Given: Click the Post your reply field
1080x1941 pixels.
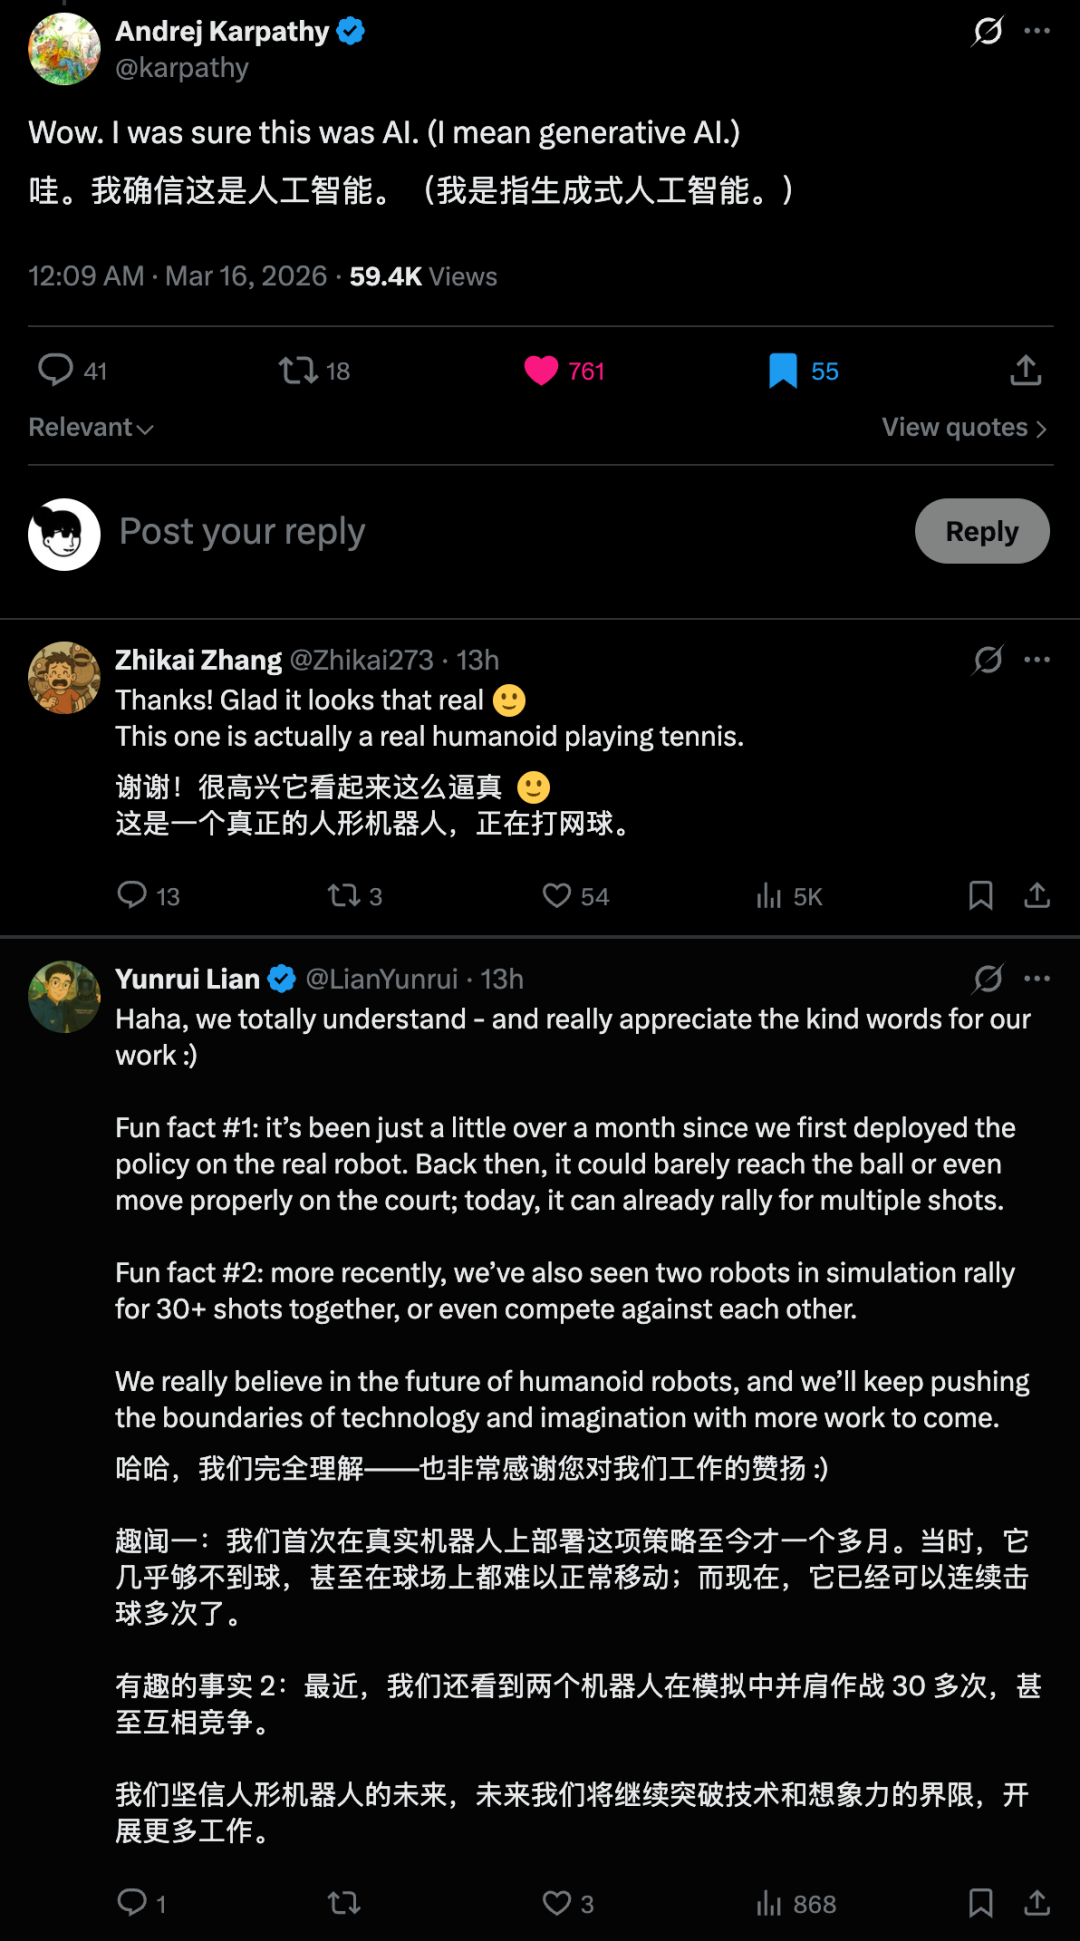Looking at the screenshot, I should 240,531.
